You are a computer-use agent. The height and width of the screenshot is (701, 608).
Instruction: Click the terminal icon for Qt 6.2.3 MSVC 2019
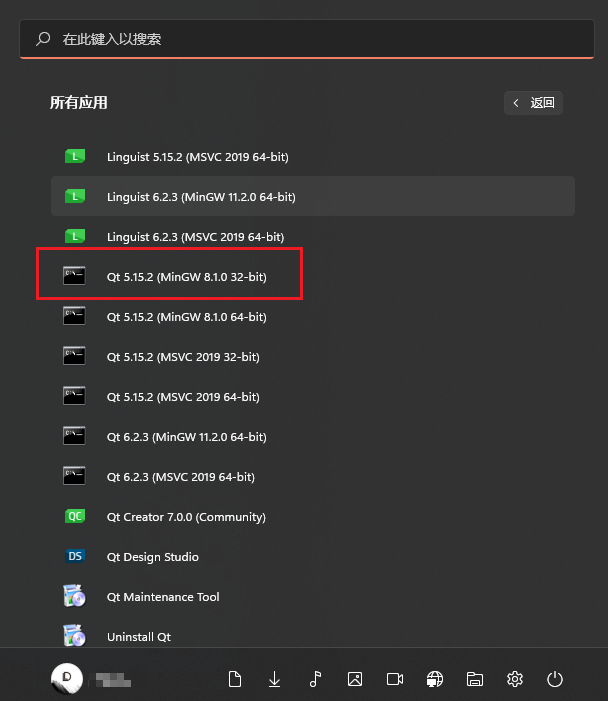74,476
